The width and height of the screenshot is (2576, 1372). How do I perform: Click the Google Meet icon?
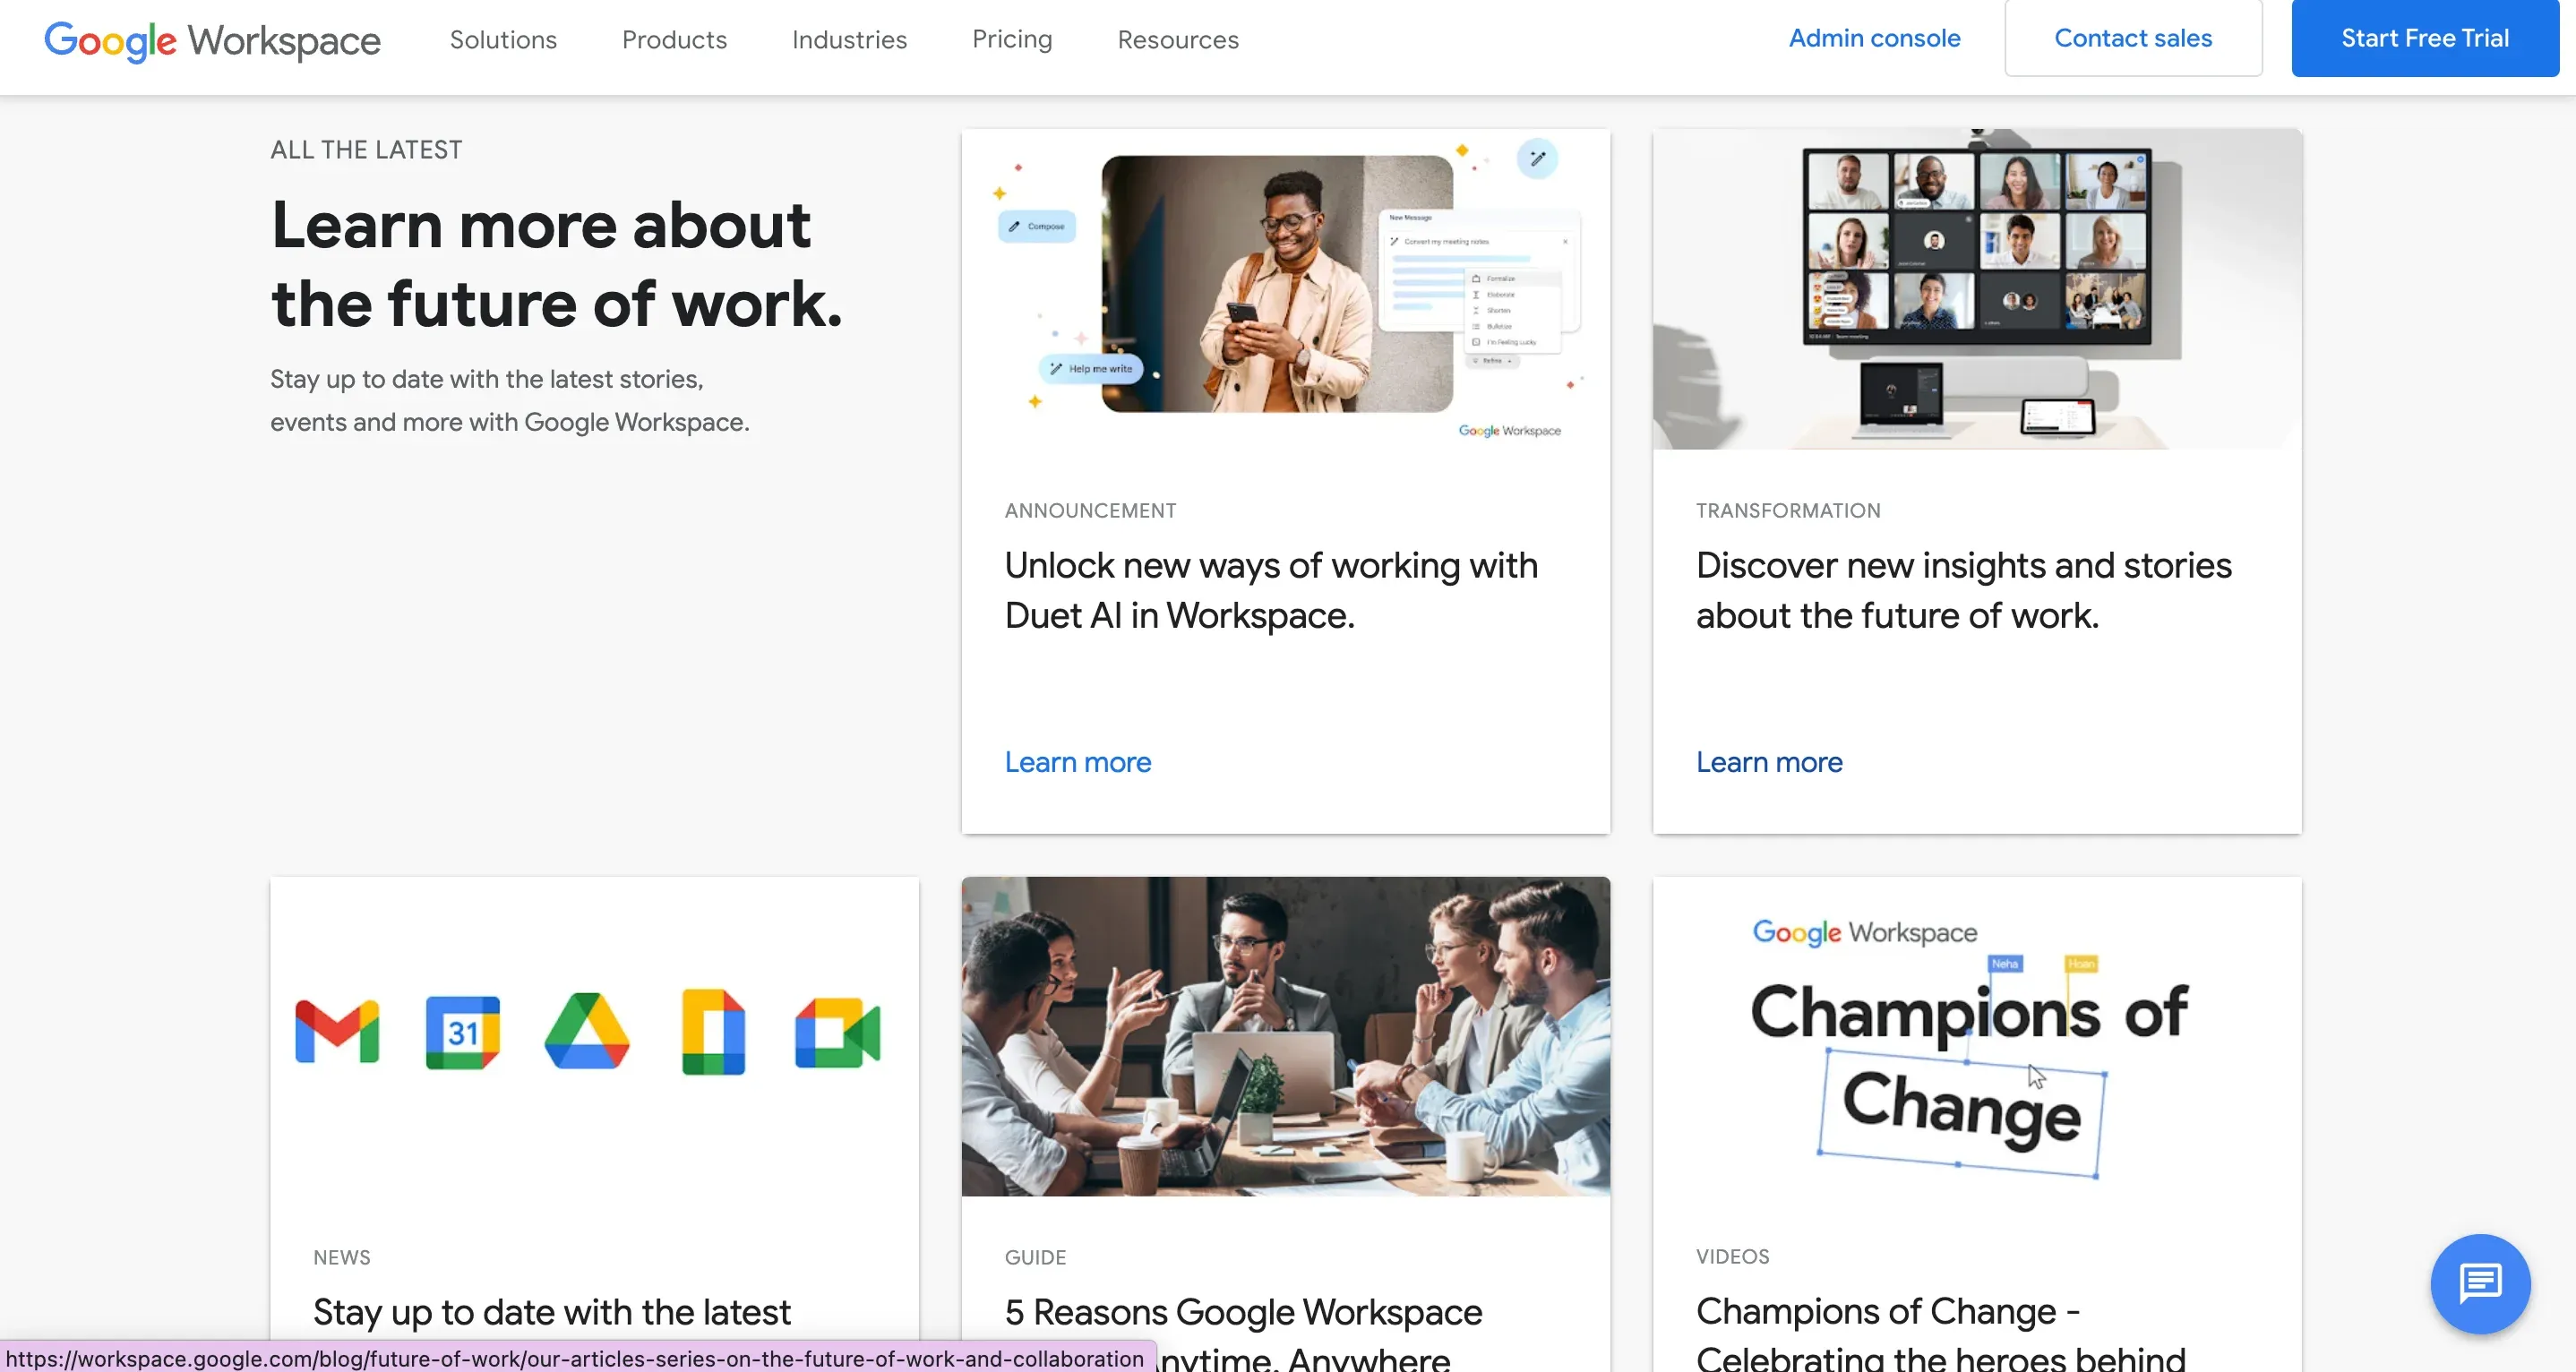[x=838, y=1031]
